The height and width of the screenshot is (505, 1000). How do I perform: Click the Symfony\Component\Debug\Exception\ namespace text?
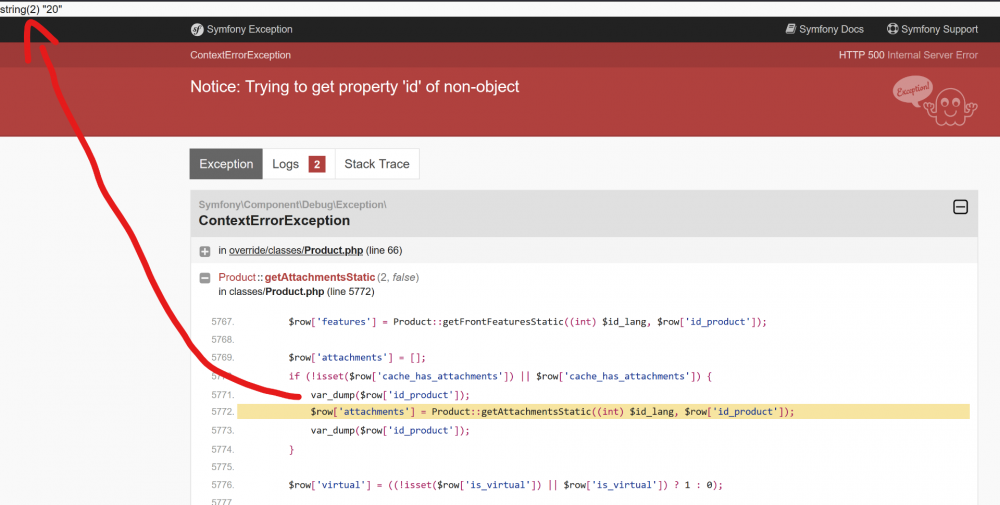pos(292,205)
